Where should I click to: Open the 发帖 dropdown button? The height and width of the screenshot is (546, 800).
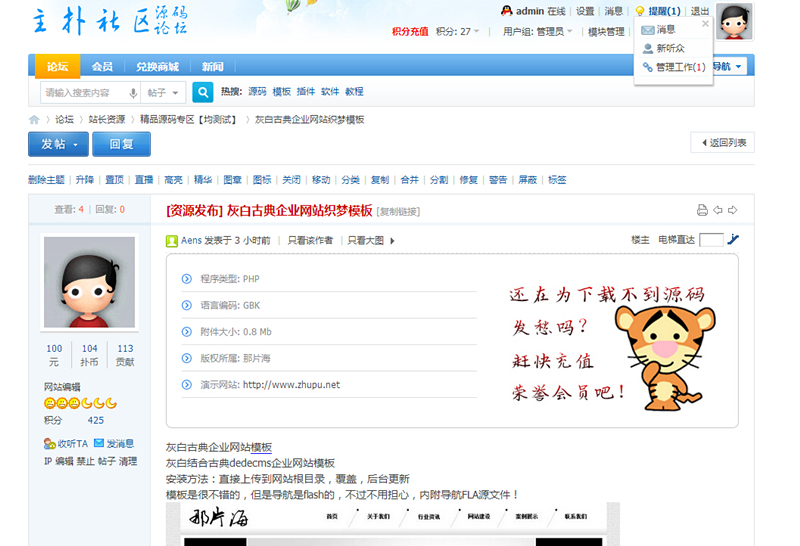coord(58,144)
